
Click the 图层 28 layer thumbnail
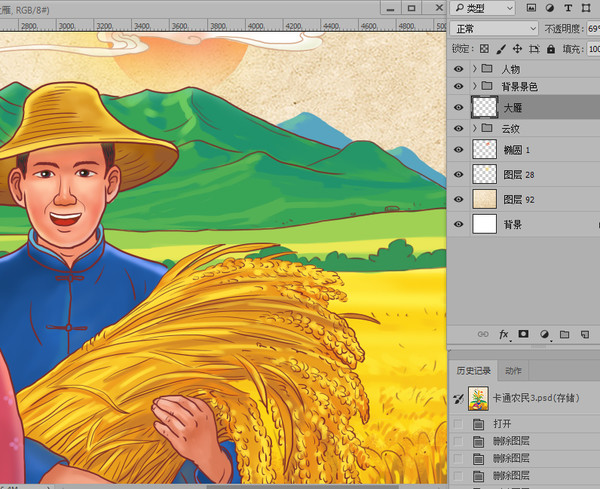click(484, 174)
